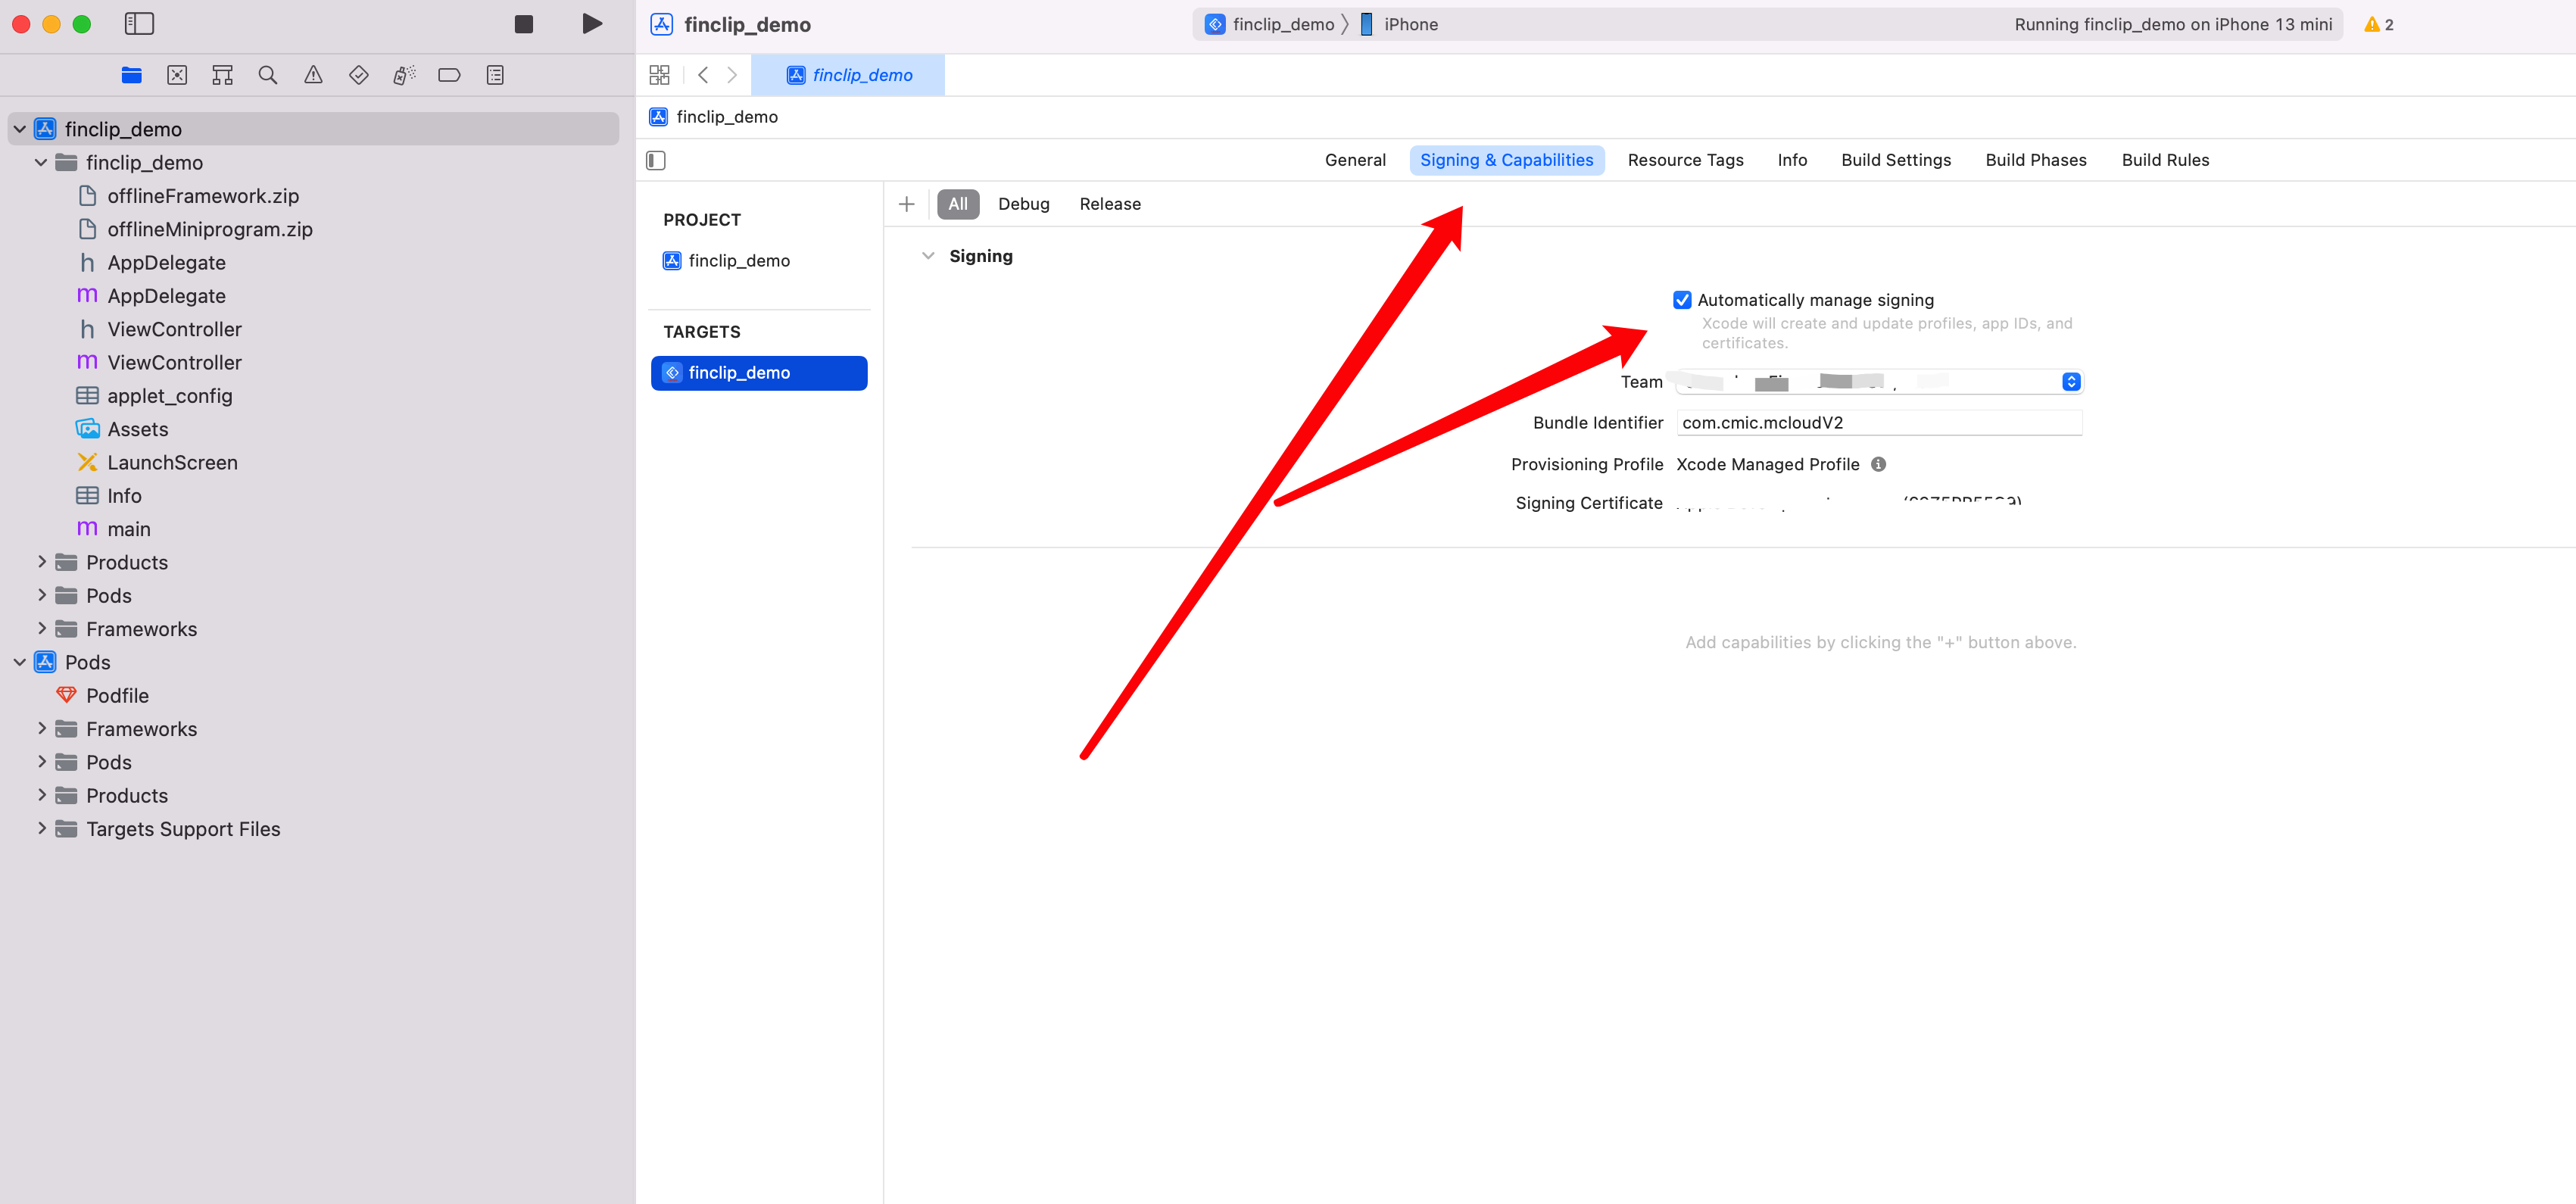This screenshot has width=2576, height=1204.
Task: Open the Issue navigator warning icon
Action: (313, 75)
